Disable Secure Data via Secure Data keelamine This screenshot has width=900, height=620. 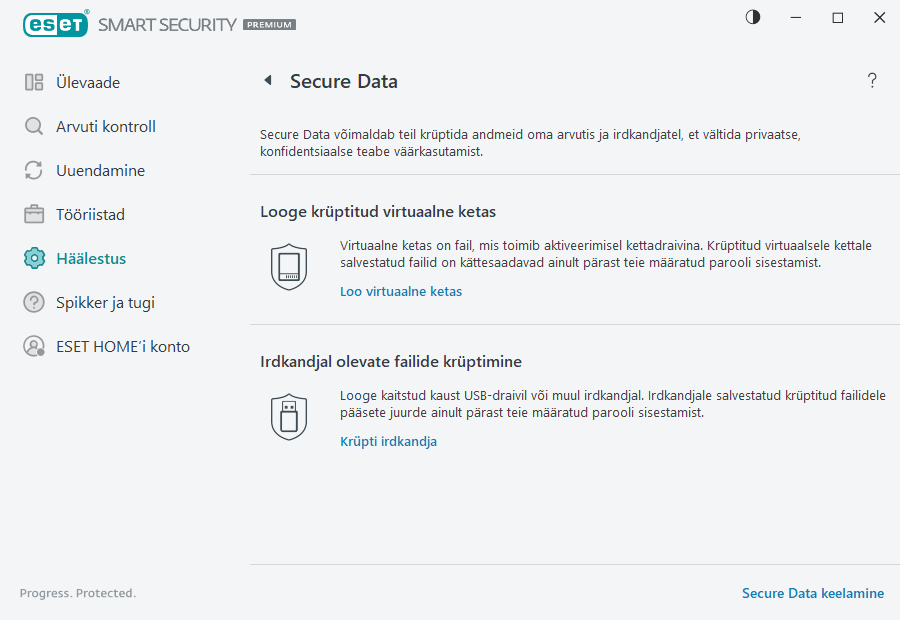[x=813, y=593]
